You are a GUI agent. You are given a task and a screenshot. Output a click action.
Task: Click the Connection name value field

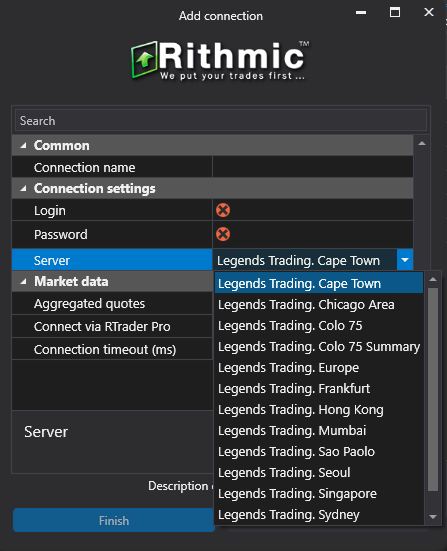coord(313,167)
